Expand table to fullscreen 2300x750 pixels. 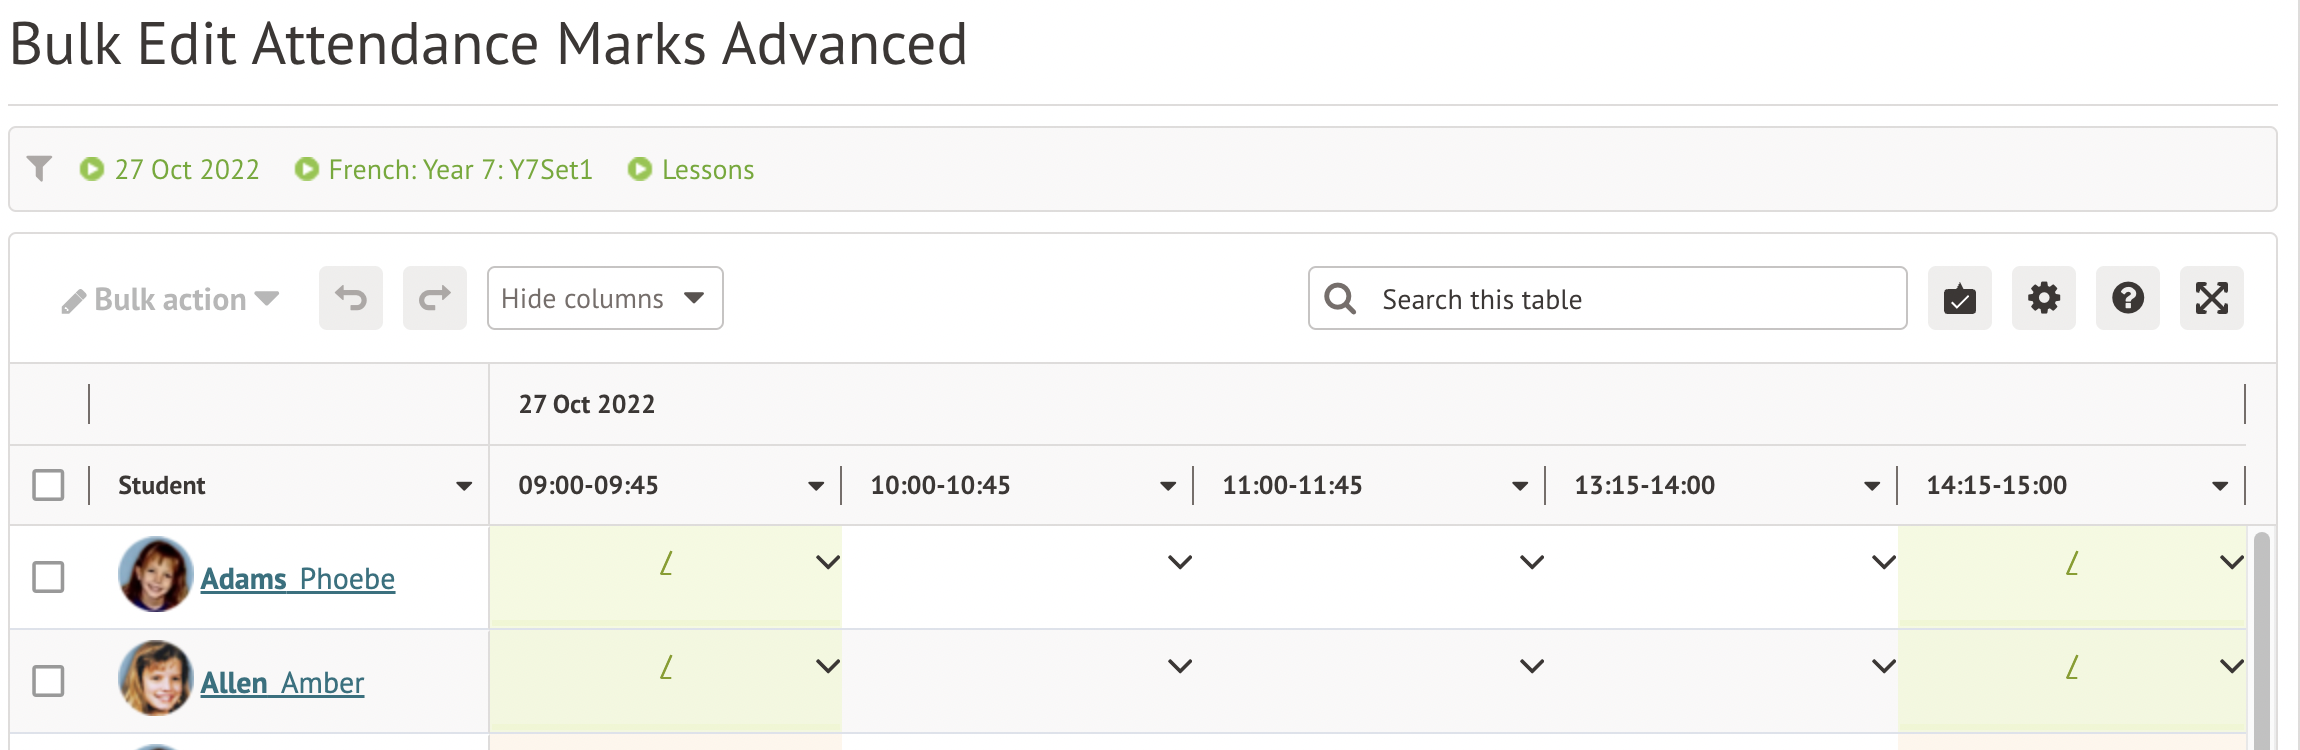point(2211,298)
